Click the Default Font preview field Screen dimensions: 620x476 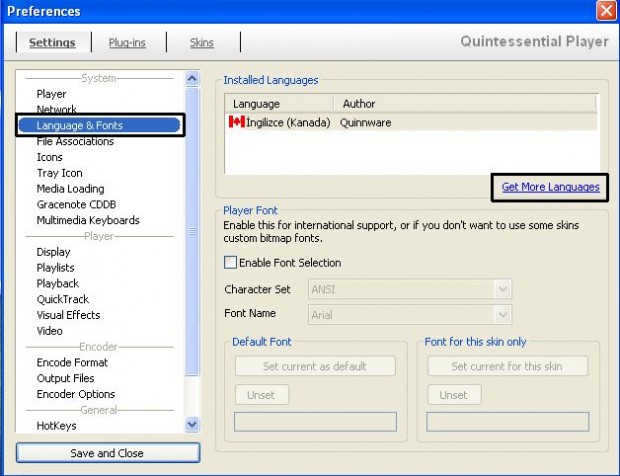coord(315,422)
